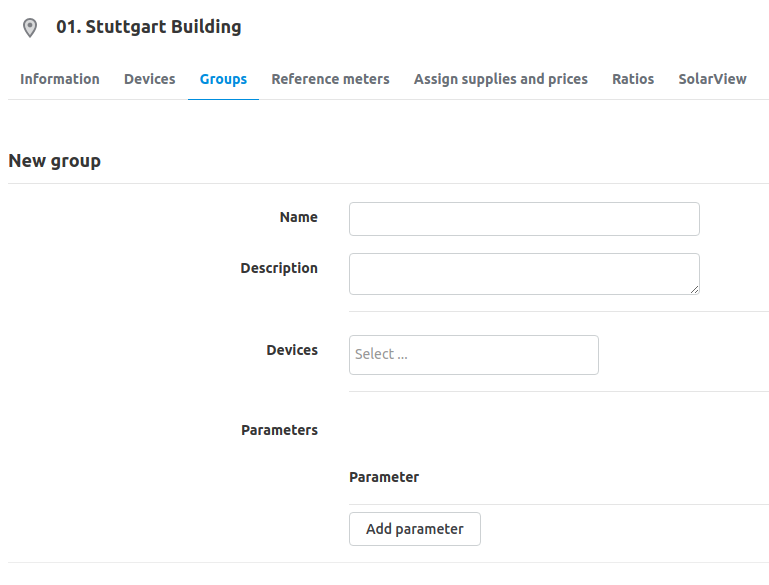Open the Devices Select dropdown
The width and height of the screenshot is (769, 585).
click(474, 355)
